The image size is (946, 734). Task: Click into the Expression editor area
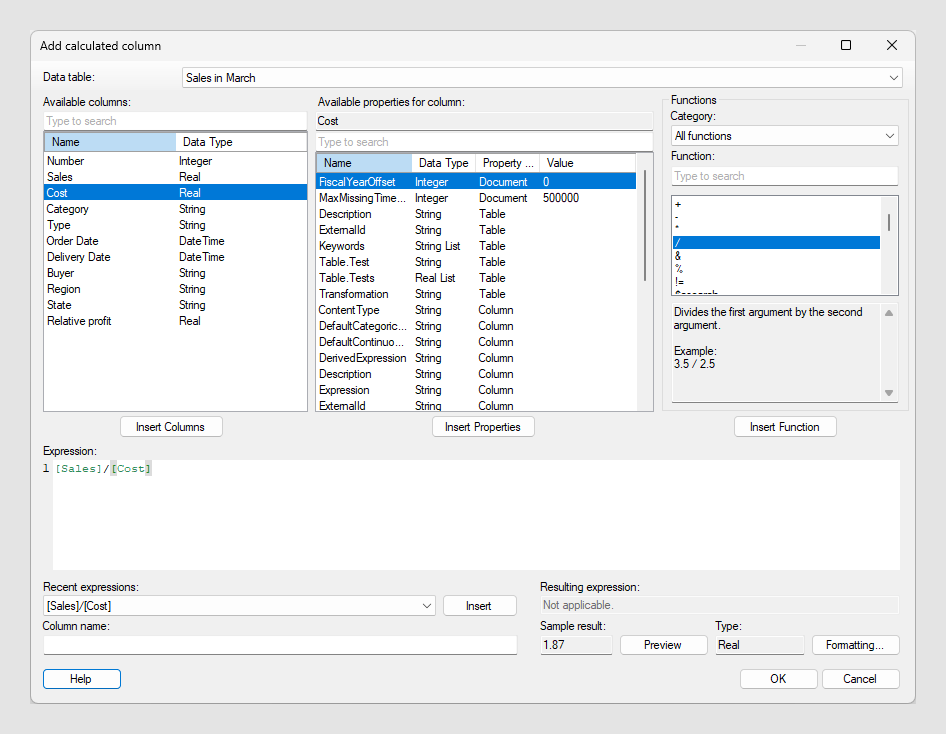476,514
